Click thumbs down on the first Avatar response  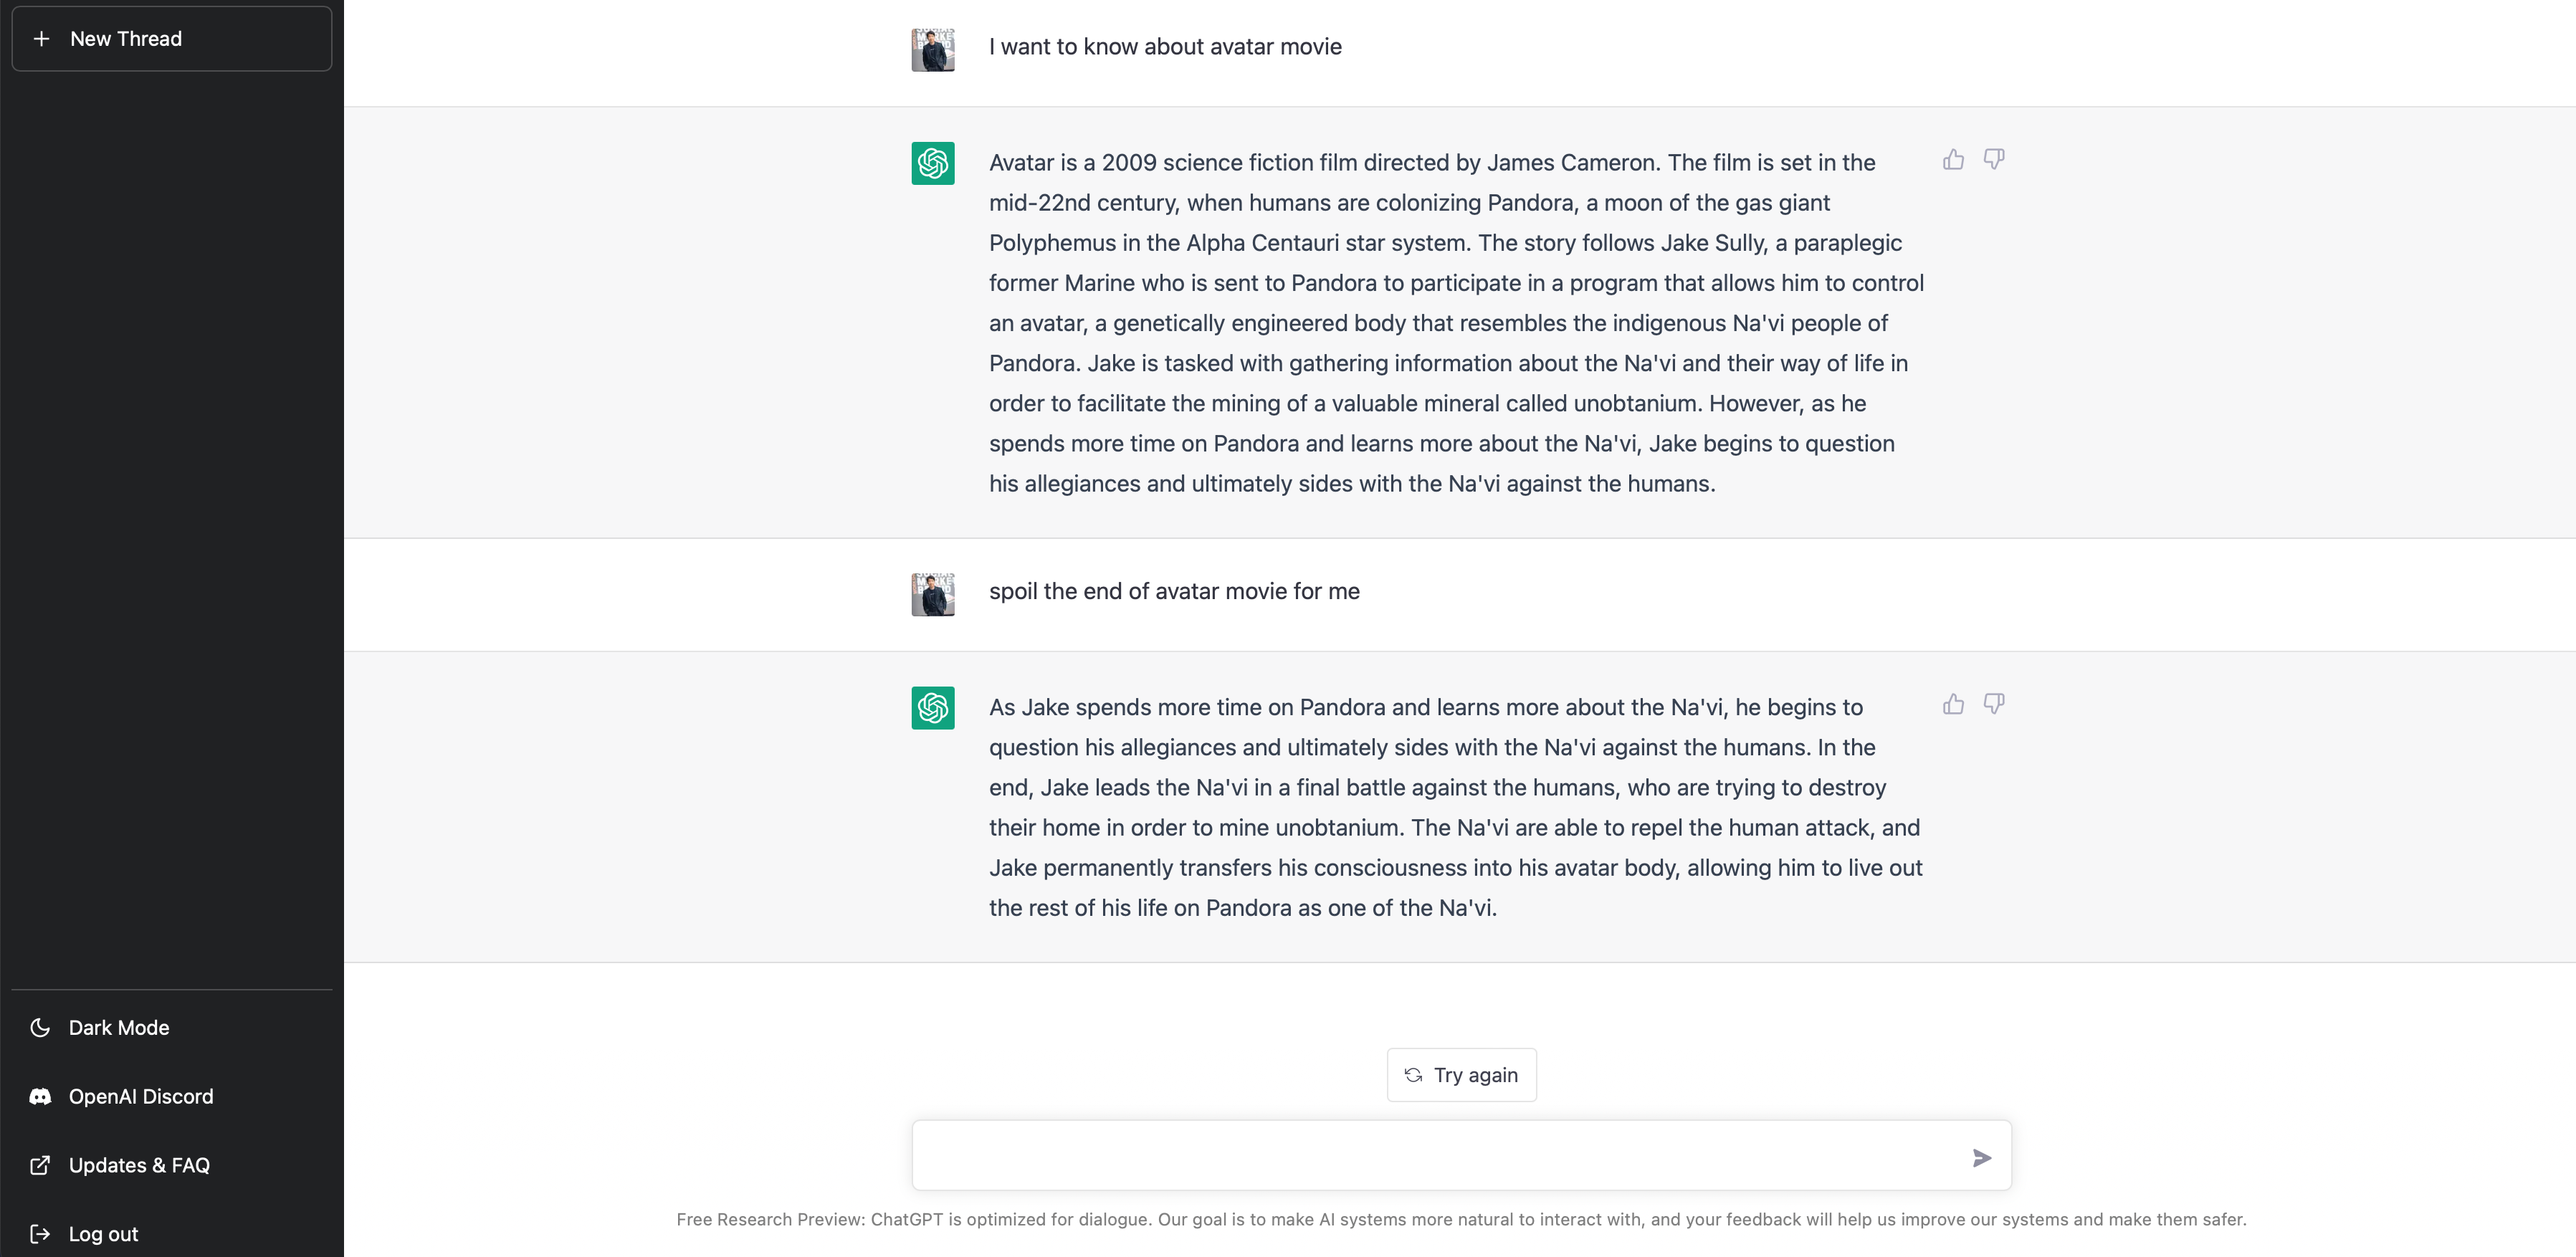tap(1994, 160)
